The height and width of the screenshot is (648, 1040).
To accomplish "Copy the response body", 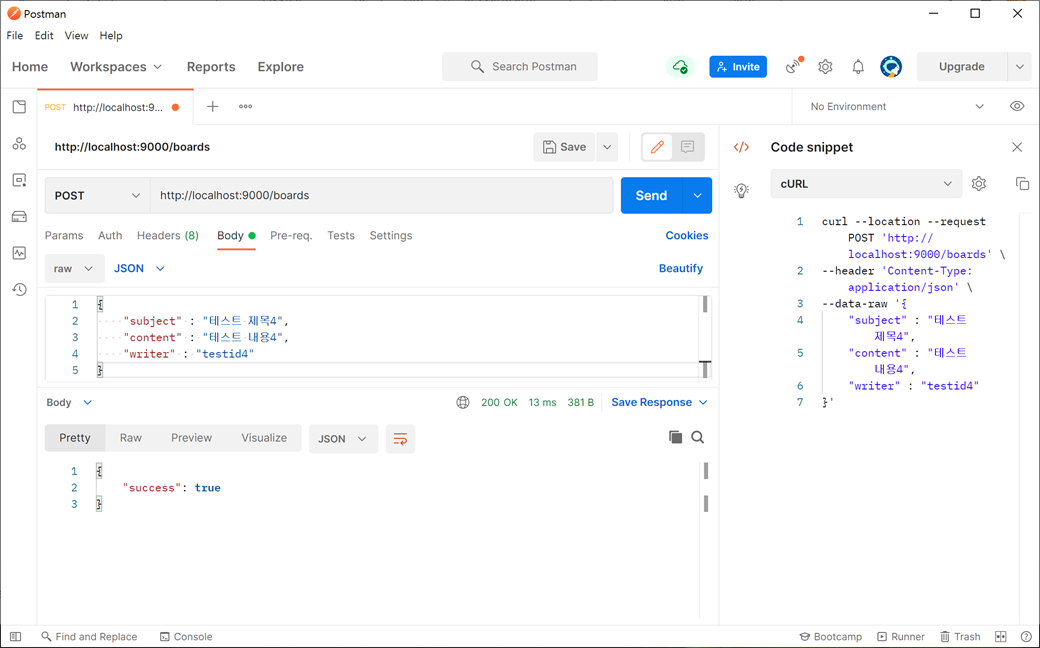I will tap(675, 437).
